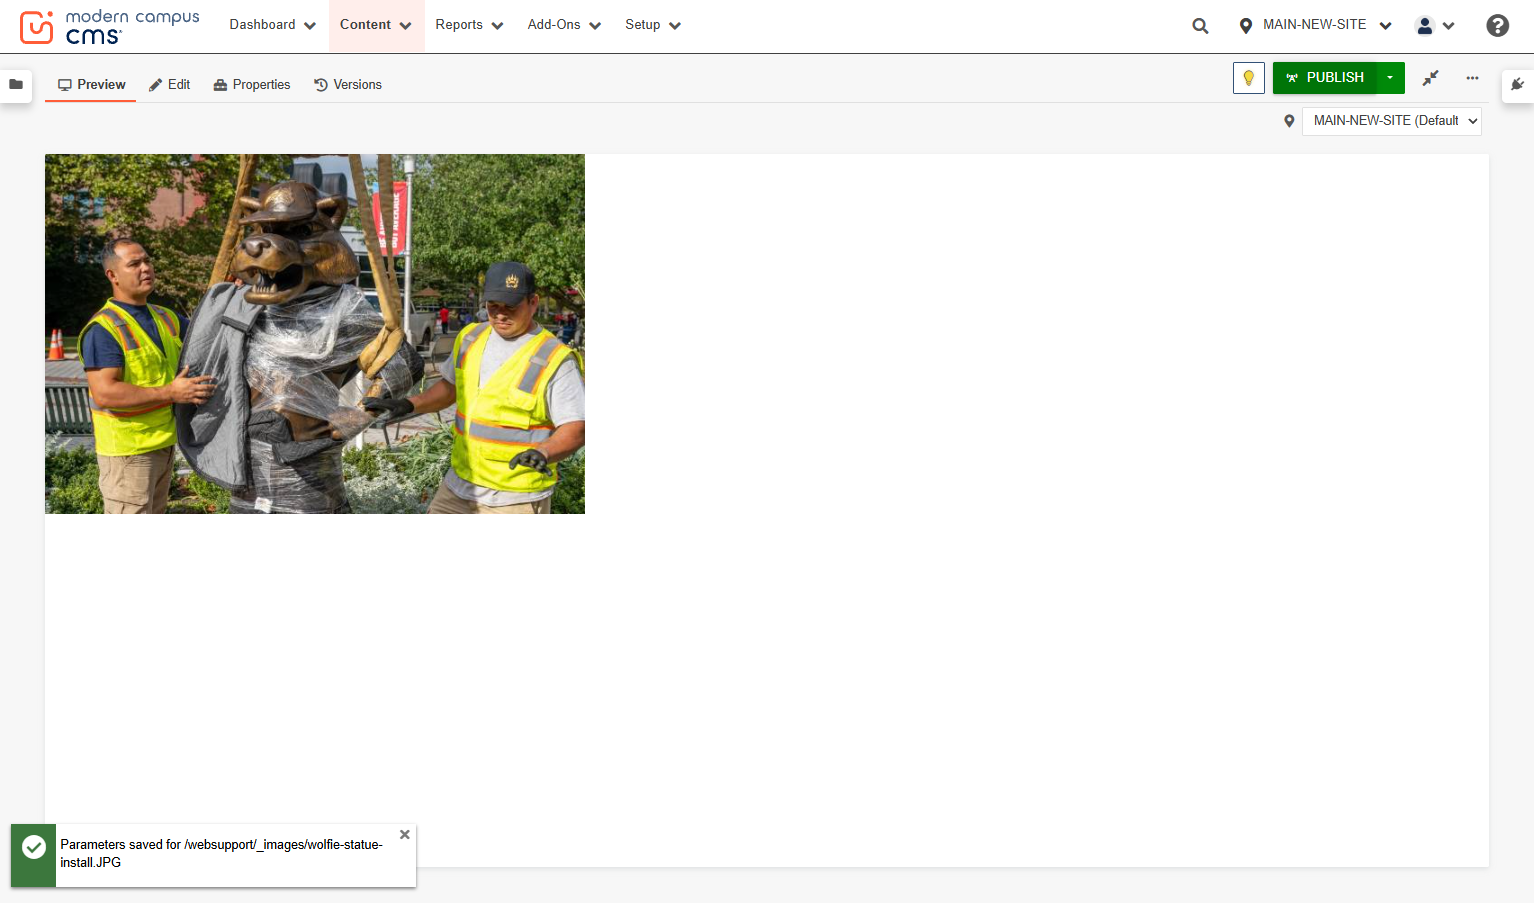1534x903 pixels.
Task: Open the Publish options dropdown arrow
Action: pos(1390,78)
